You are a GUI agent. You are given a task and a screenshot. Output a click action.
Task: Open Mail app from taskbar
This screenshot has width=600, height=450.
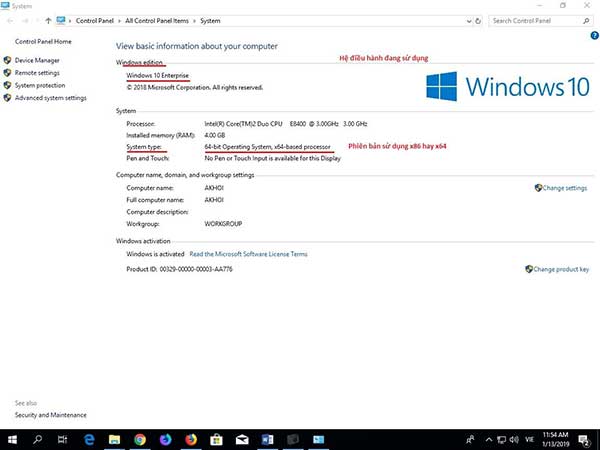242,439
